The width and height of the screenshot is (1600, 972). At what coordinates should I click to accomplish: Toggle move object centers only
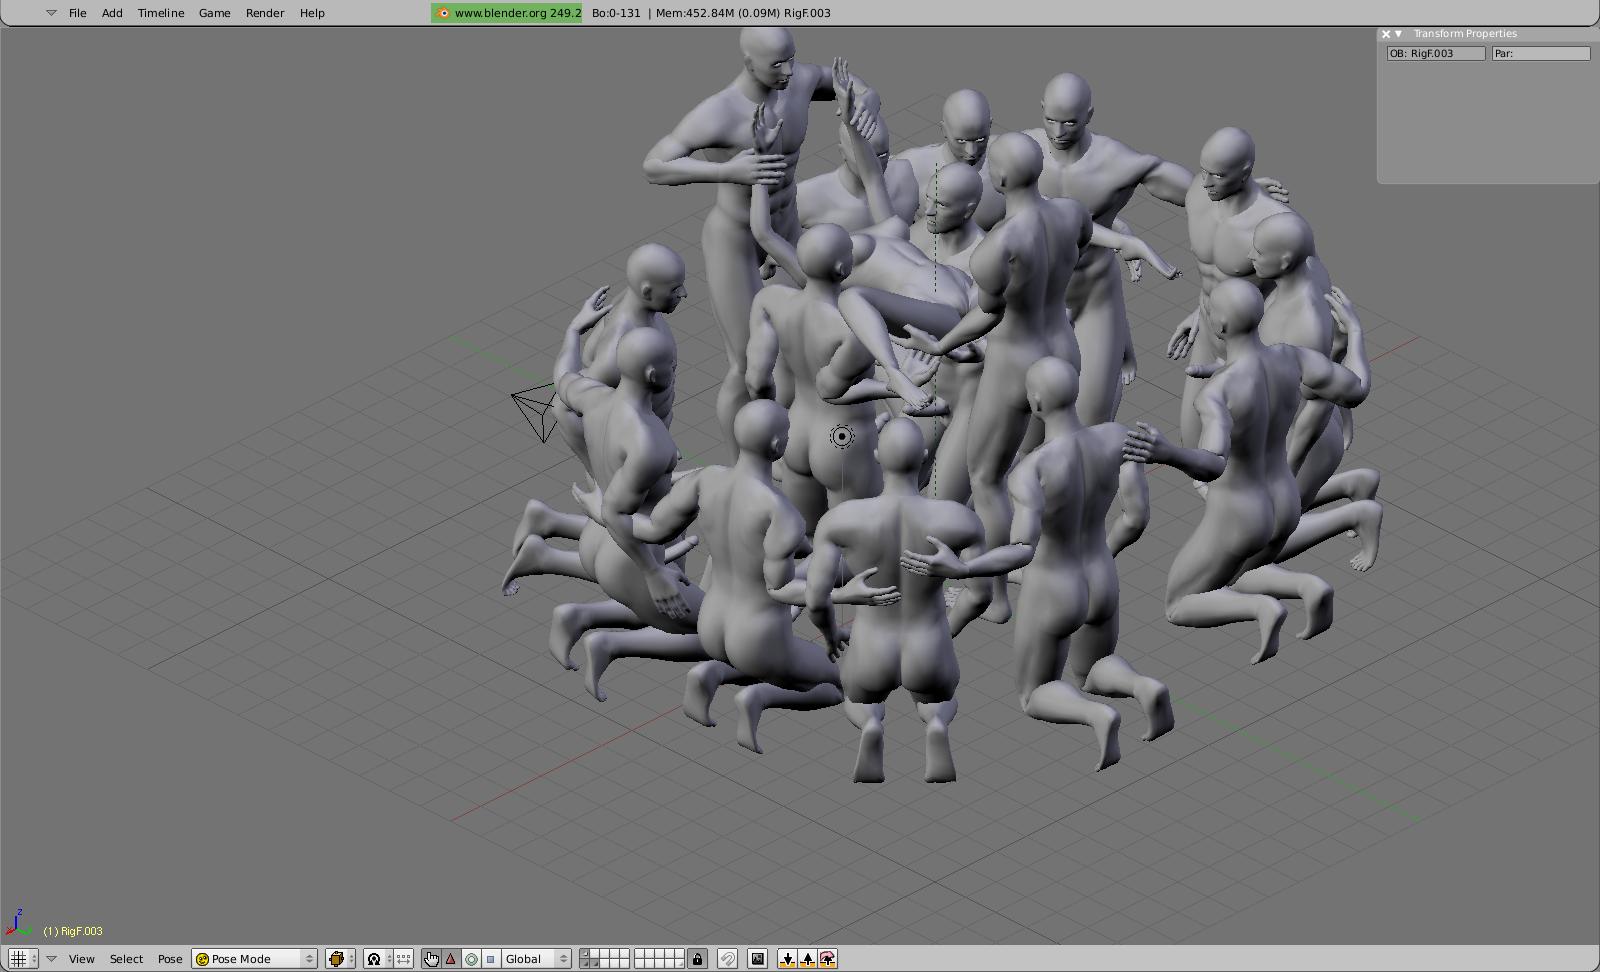(402, 959)
